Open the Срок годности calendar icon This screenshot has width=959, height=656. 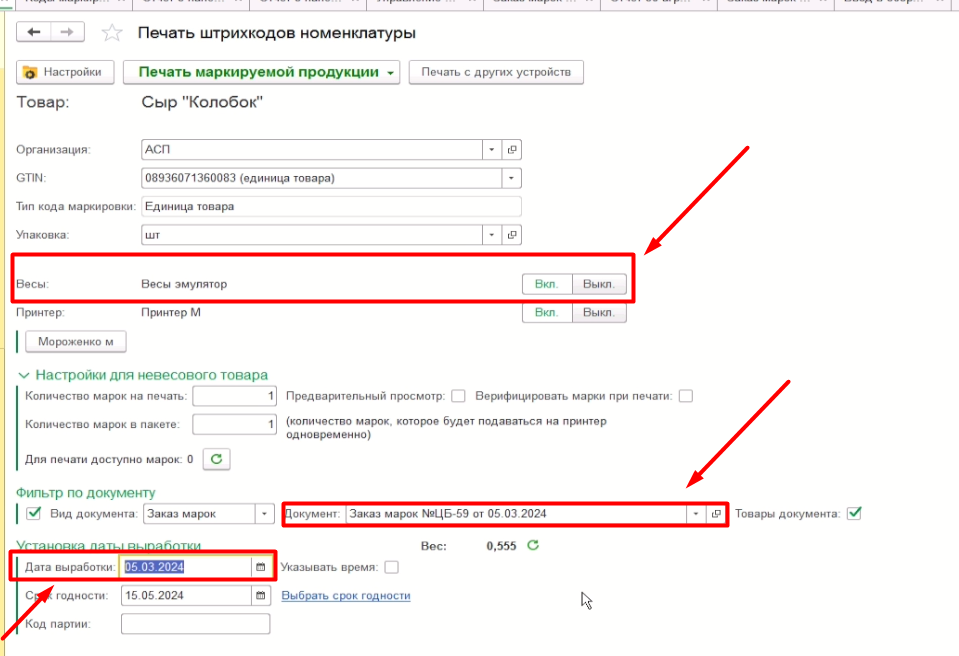point(261,595)
